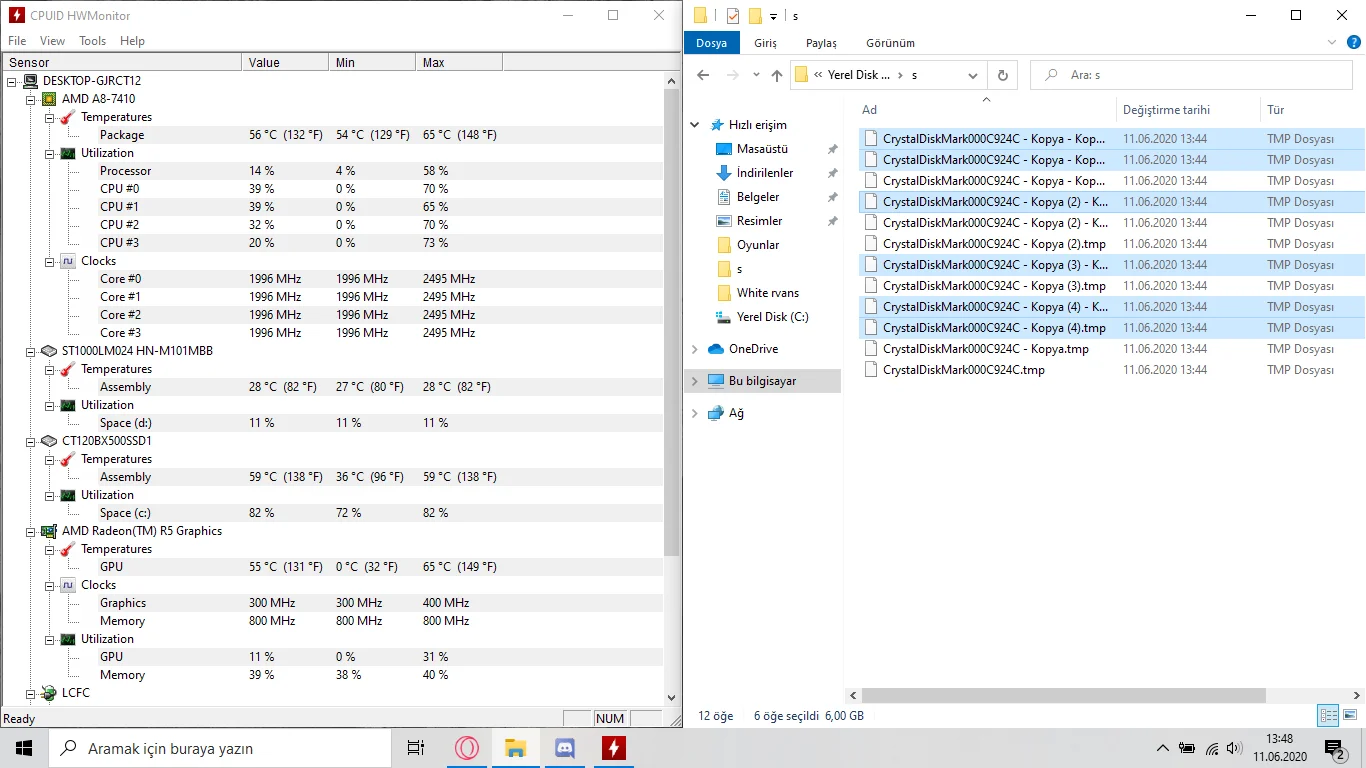Open the Dosya ribbon tab

712,43
